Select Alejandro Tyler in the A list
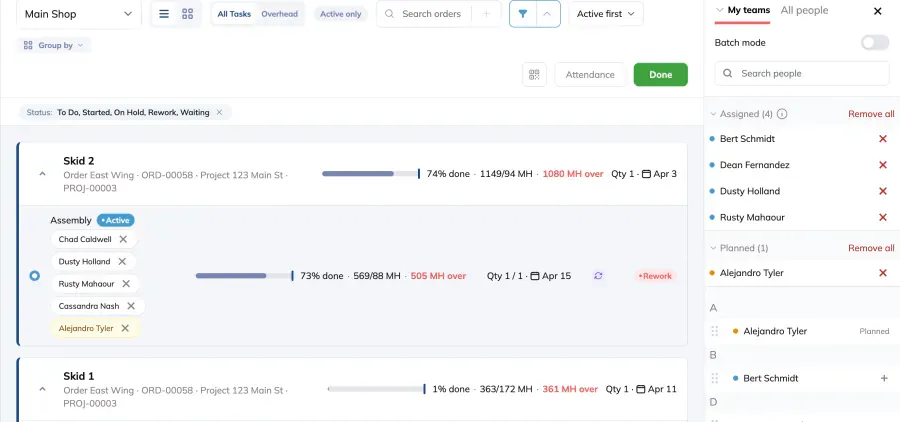The width and height of the screenshot is (900, 422). 775,331
